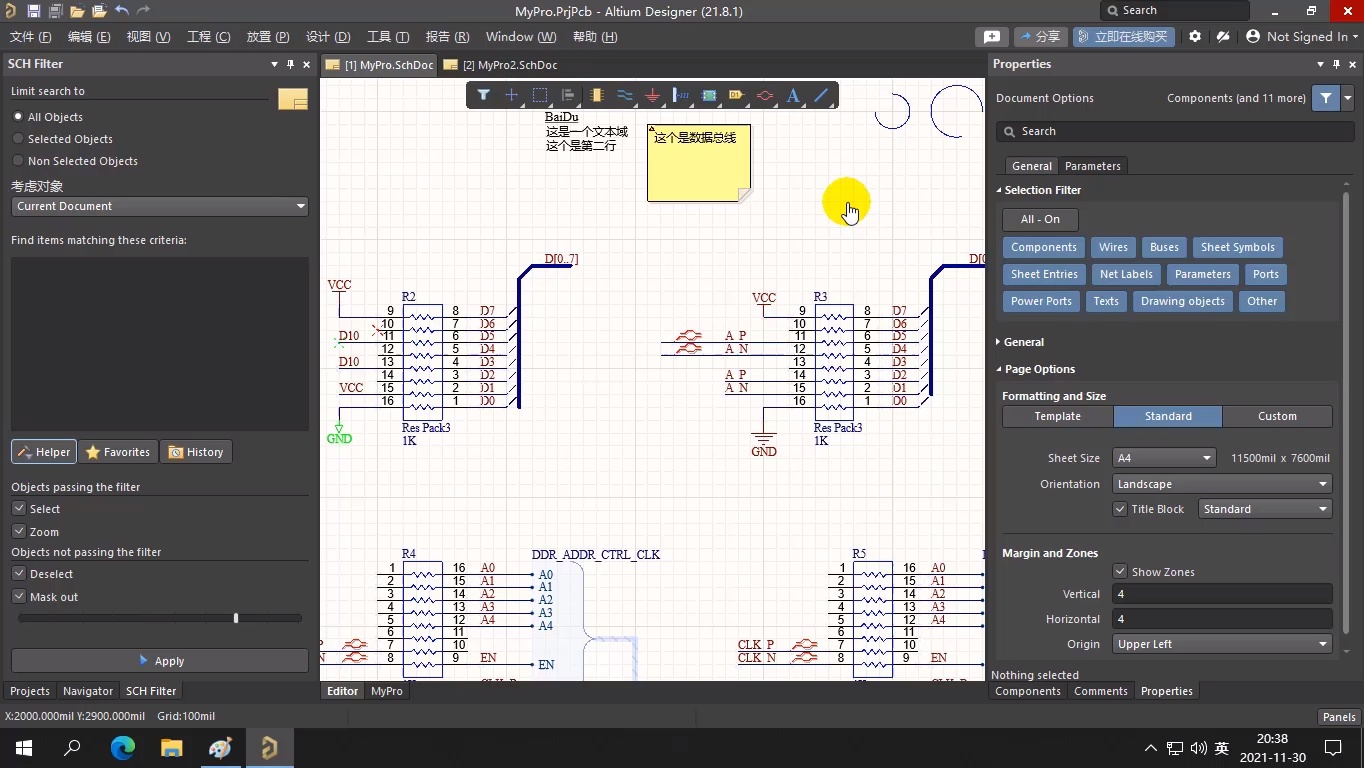Viewport: 1364px width, 768px height.
Task: Select the rectangle selection tool icon
Action: (540, 96)
